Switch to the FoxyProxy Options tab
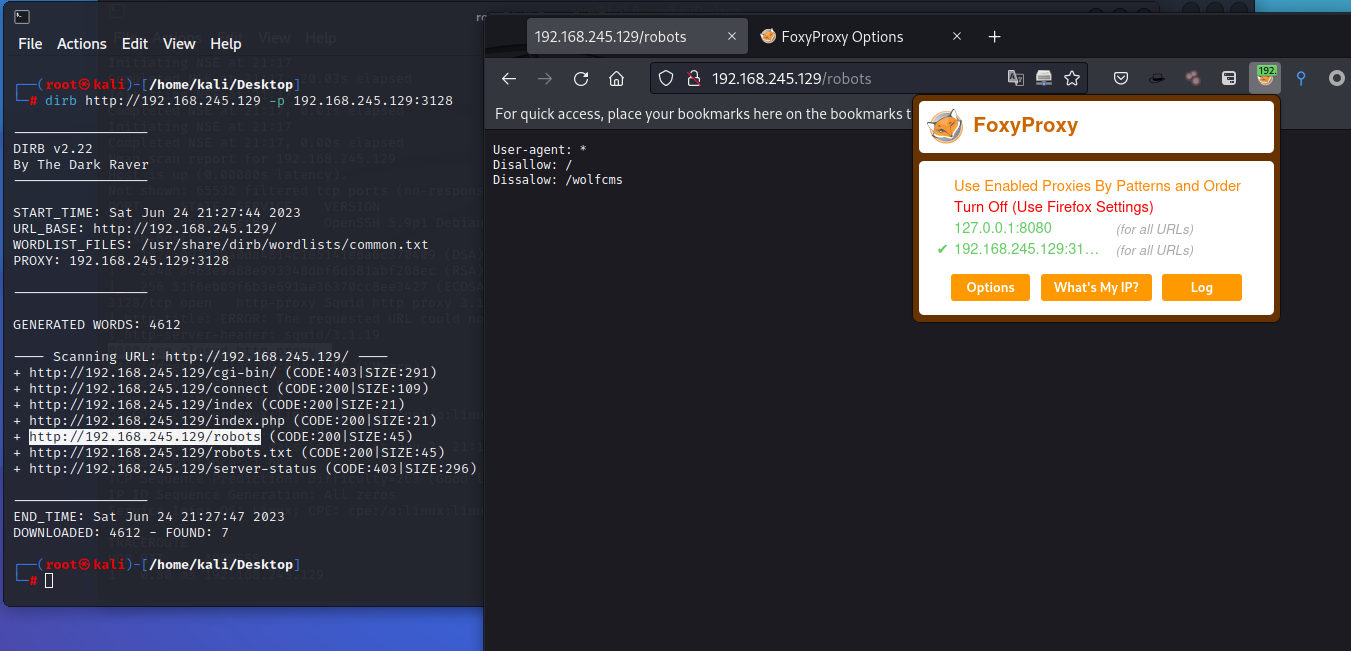 [860, 37]
